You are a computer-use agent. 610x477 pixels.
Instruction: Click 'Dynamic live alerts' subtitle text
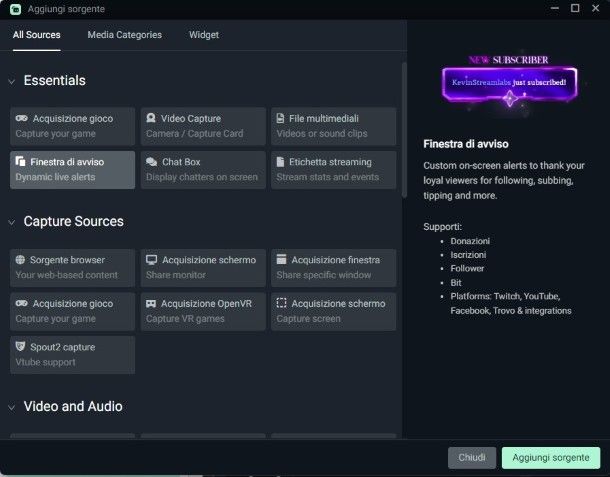(x=55, y=177)
